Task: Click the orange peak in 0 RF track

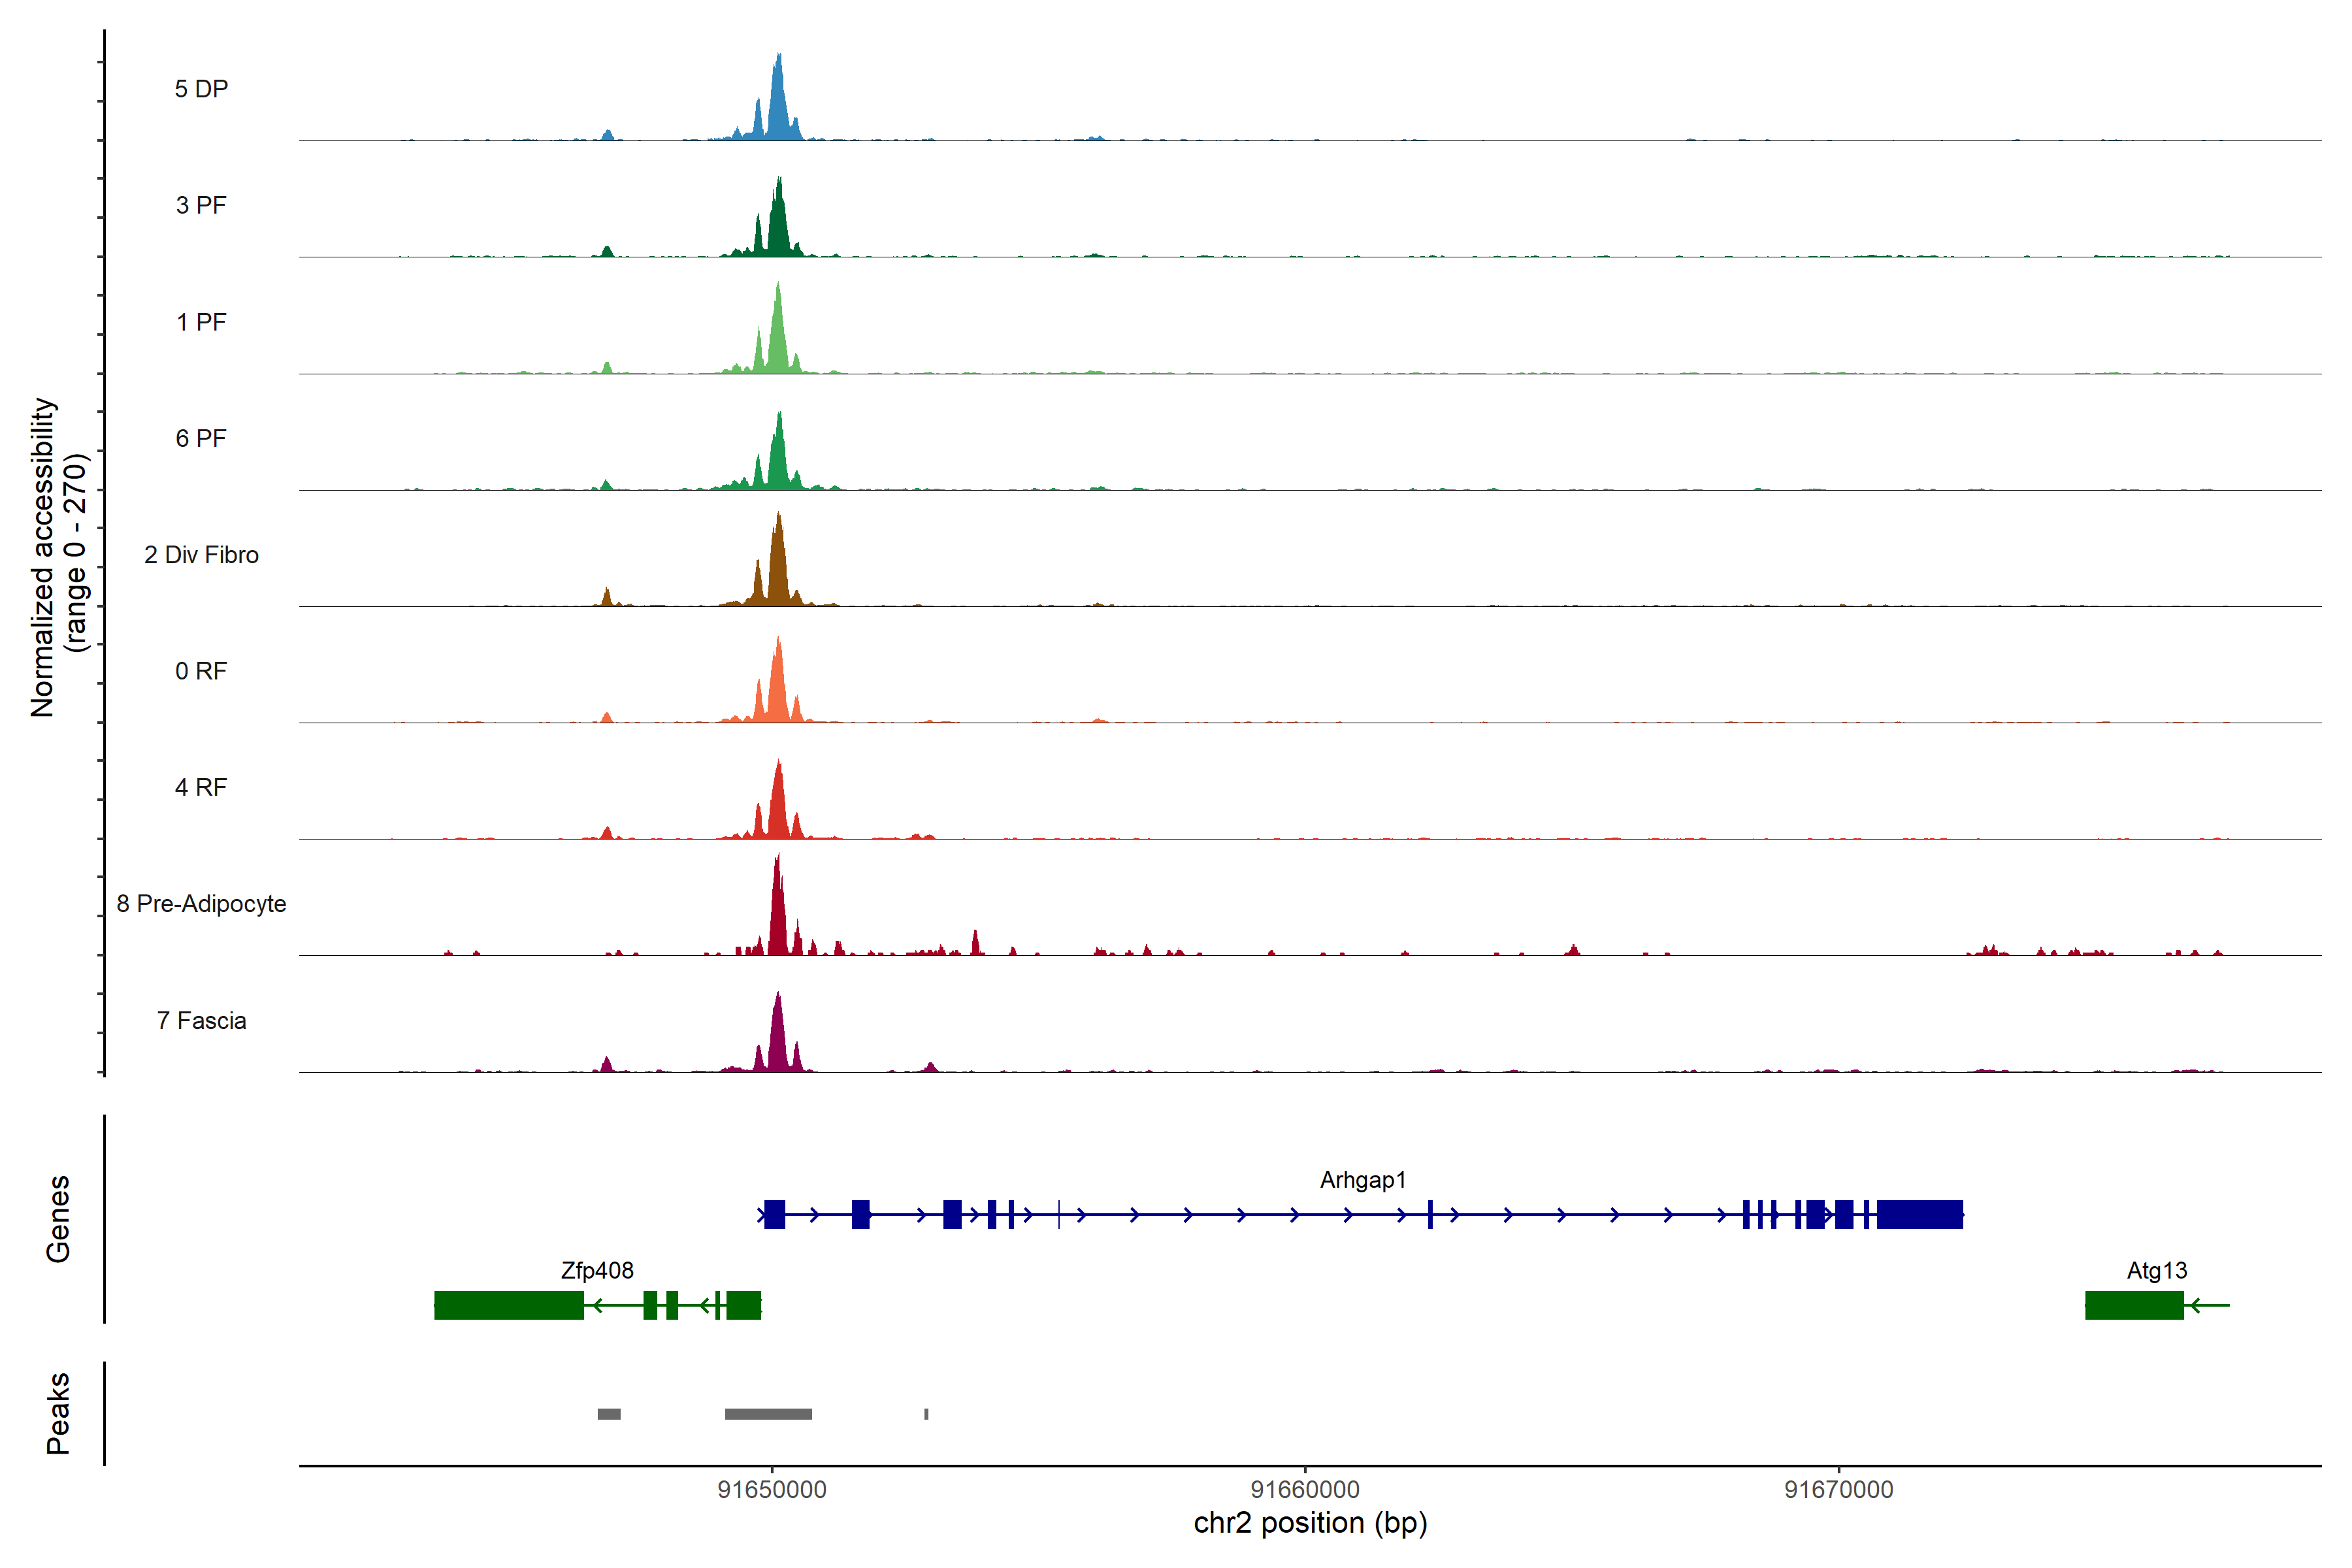Action: click(x=778, y=685)
